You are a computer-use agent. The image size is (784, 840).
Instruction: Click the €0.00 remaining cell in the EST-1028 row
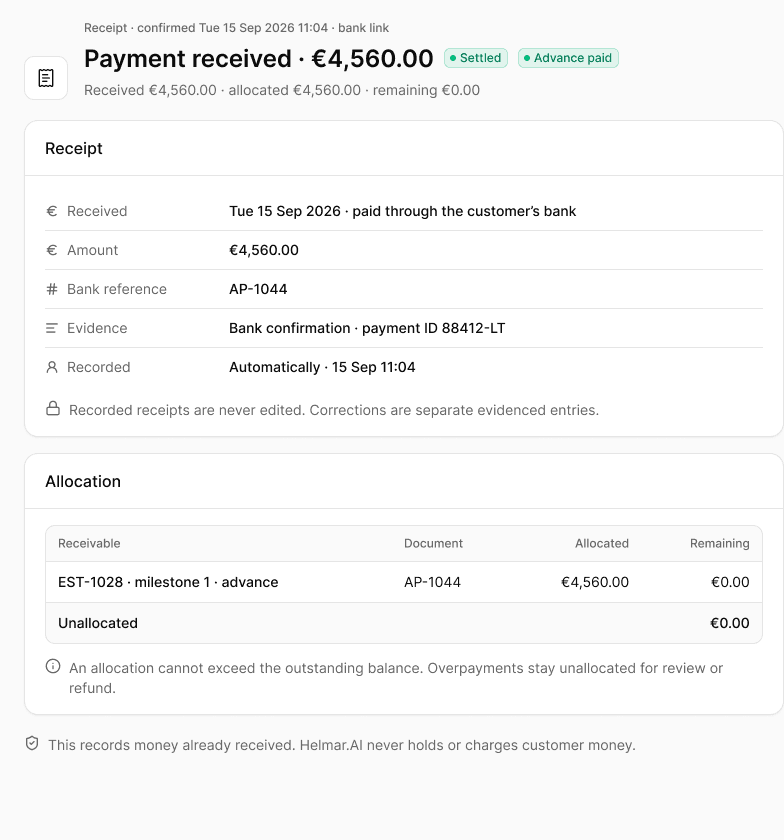[x=730, y=582]
